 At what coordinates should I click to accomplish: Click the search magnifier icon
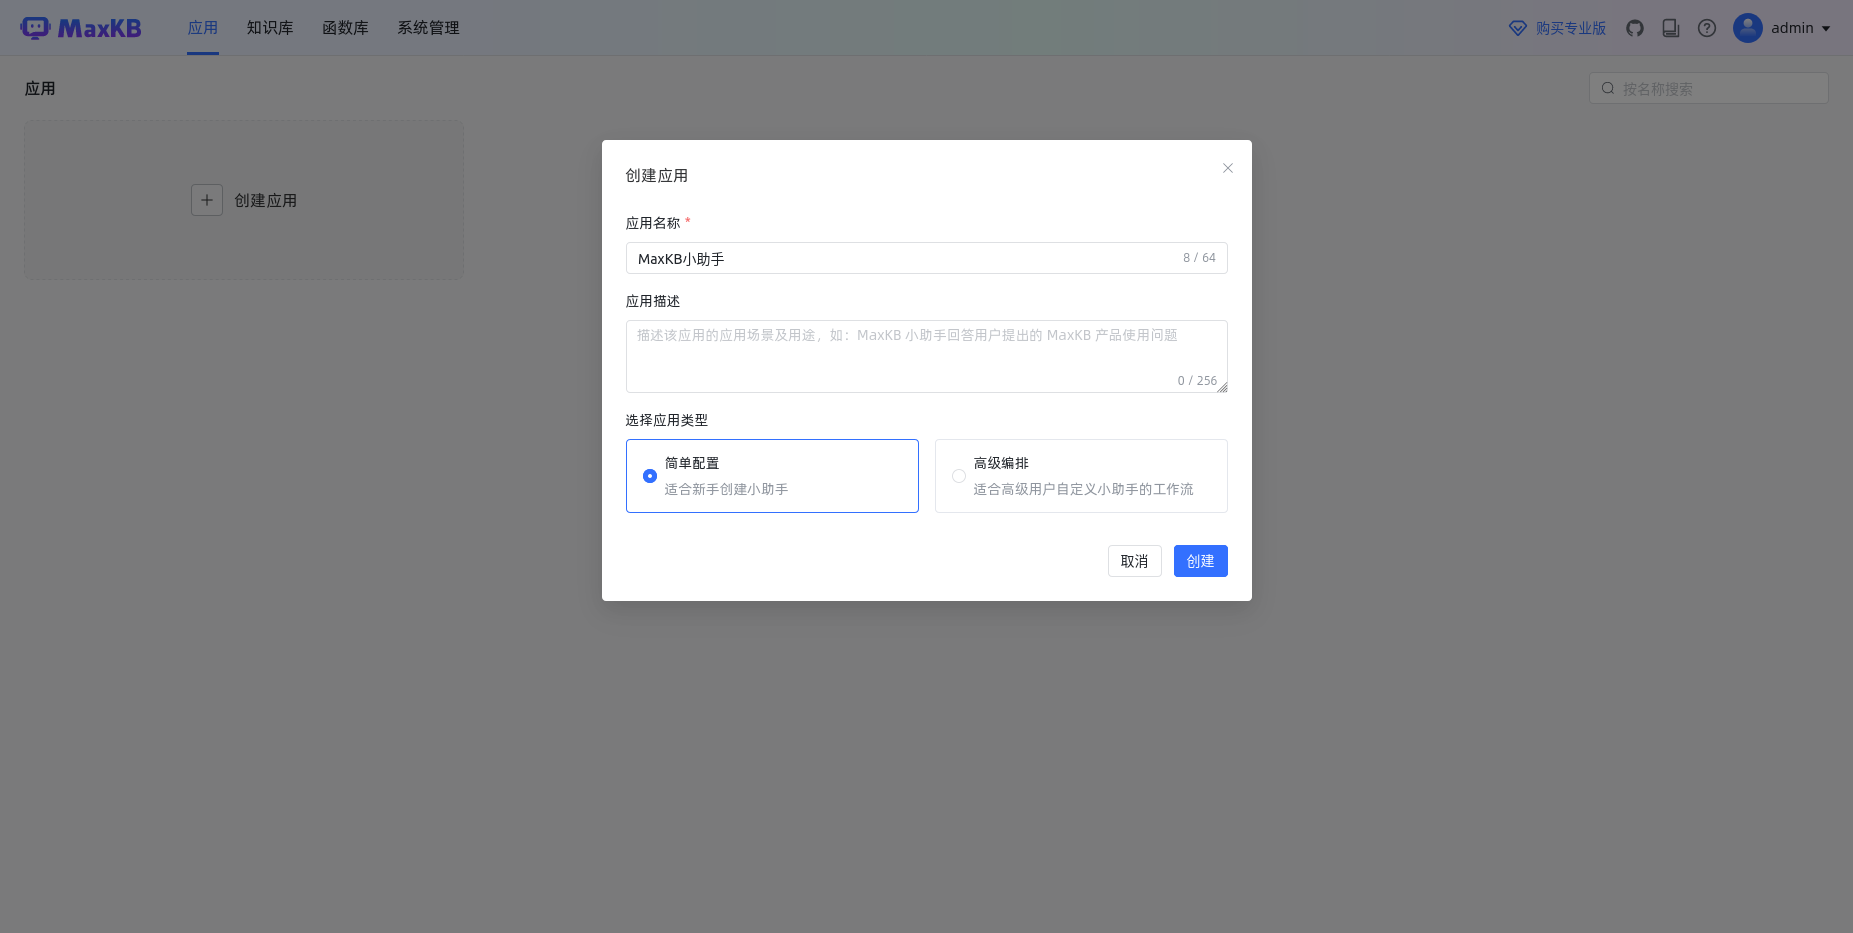coord(1608,88)
